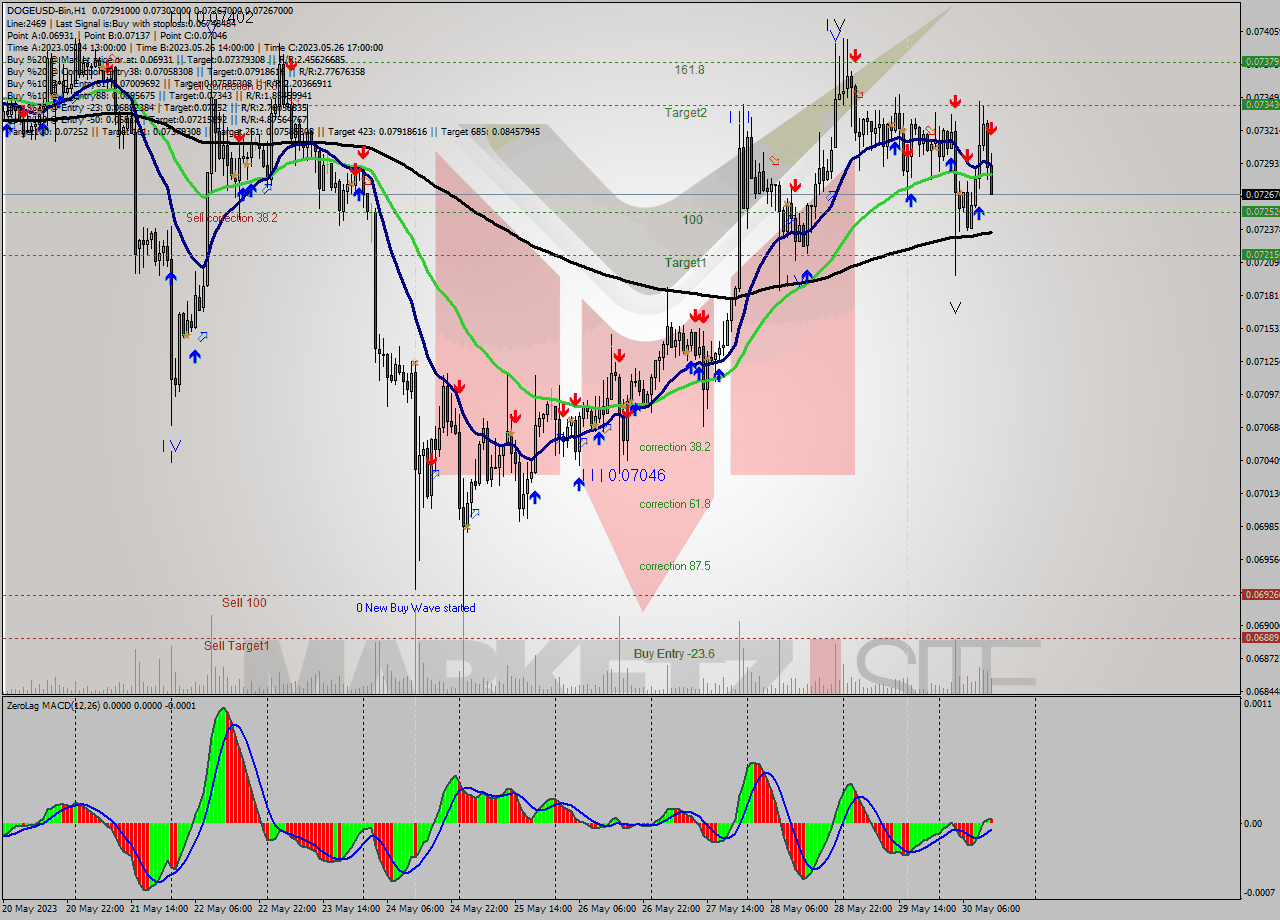This screenshot has width=1280, height=920.
Task: Click the 'correction 61.8' label
Action: pyautogui.click(x=675, y=504)
